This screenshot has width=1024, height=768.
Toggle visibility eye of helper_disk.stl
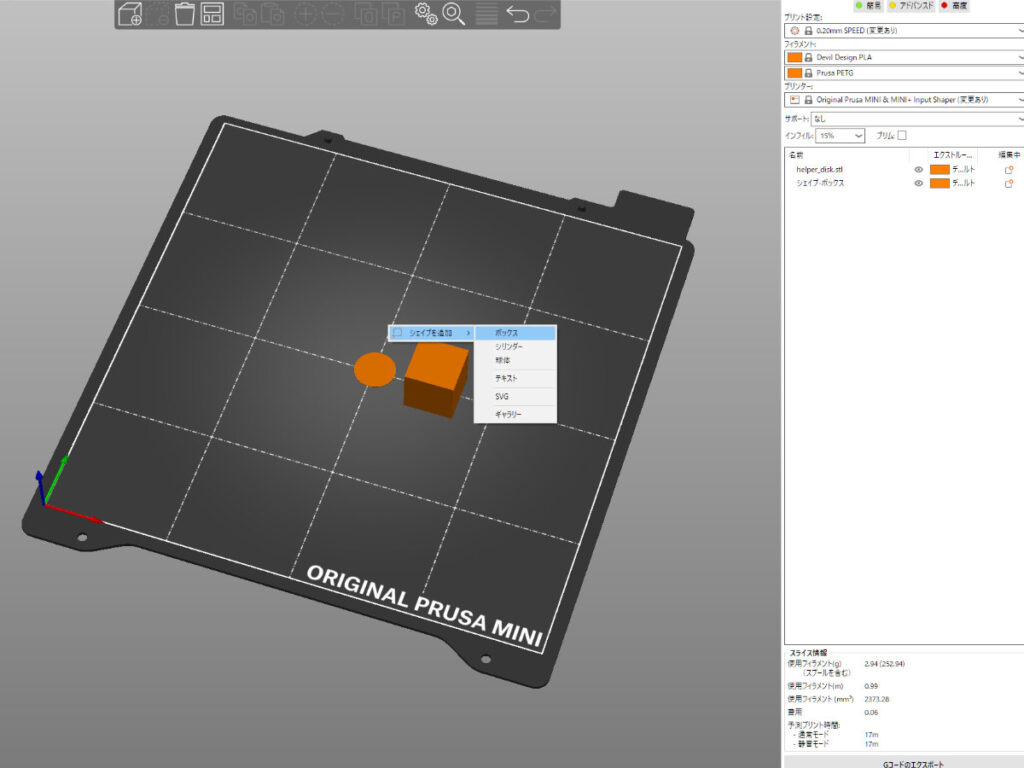coord(918,170)
